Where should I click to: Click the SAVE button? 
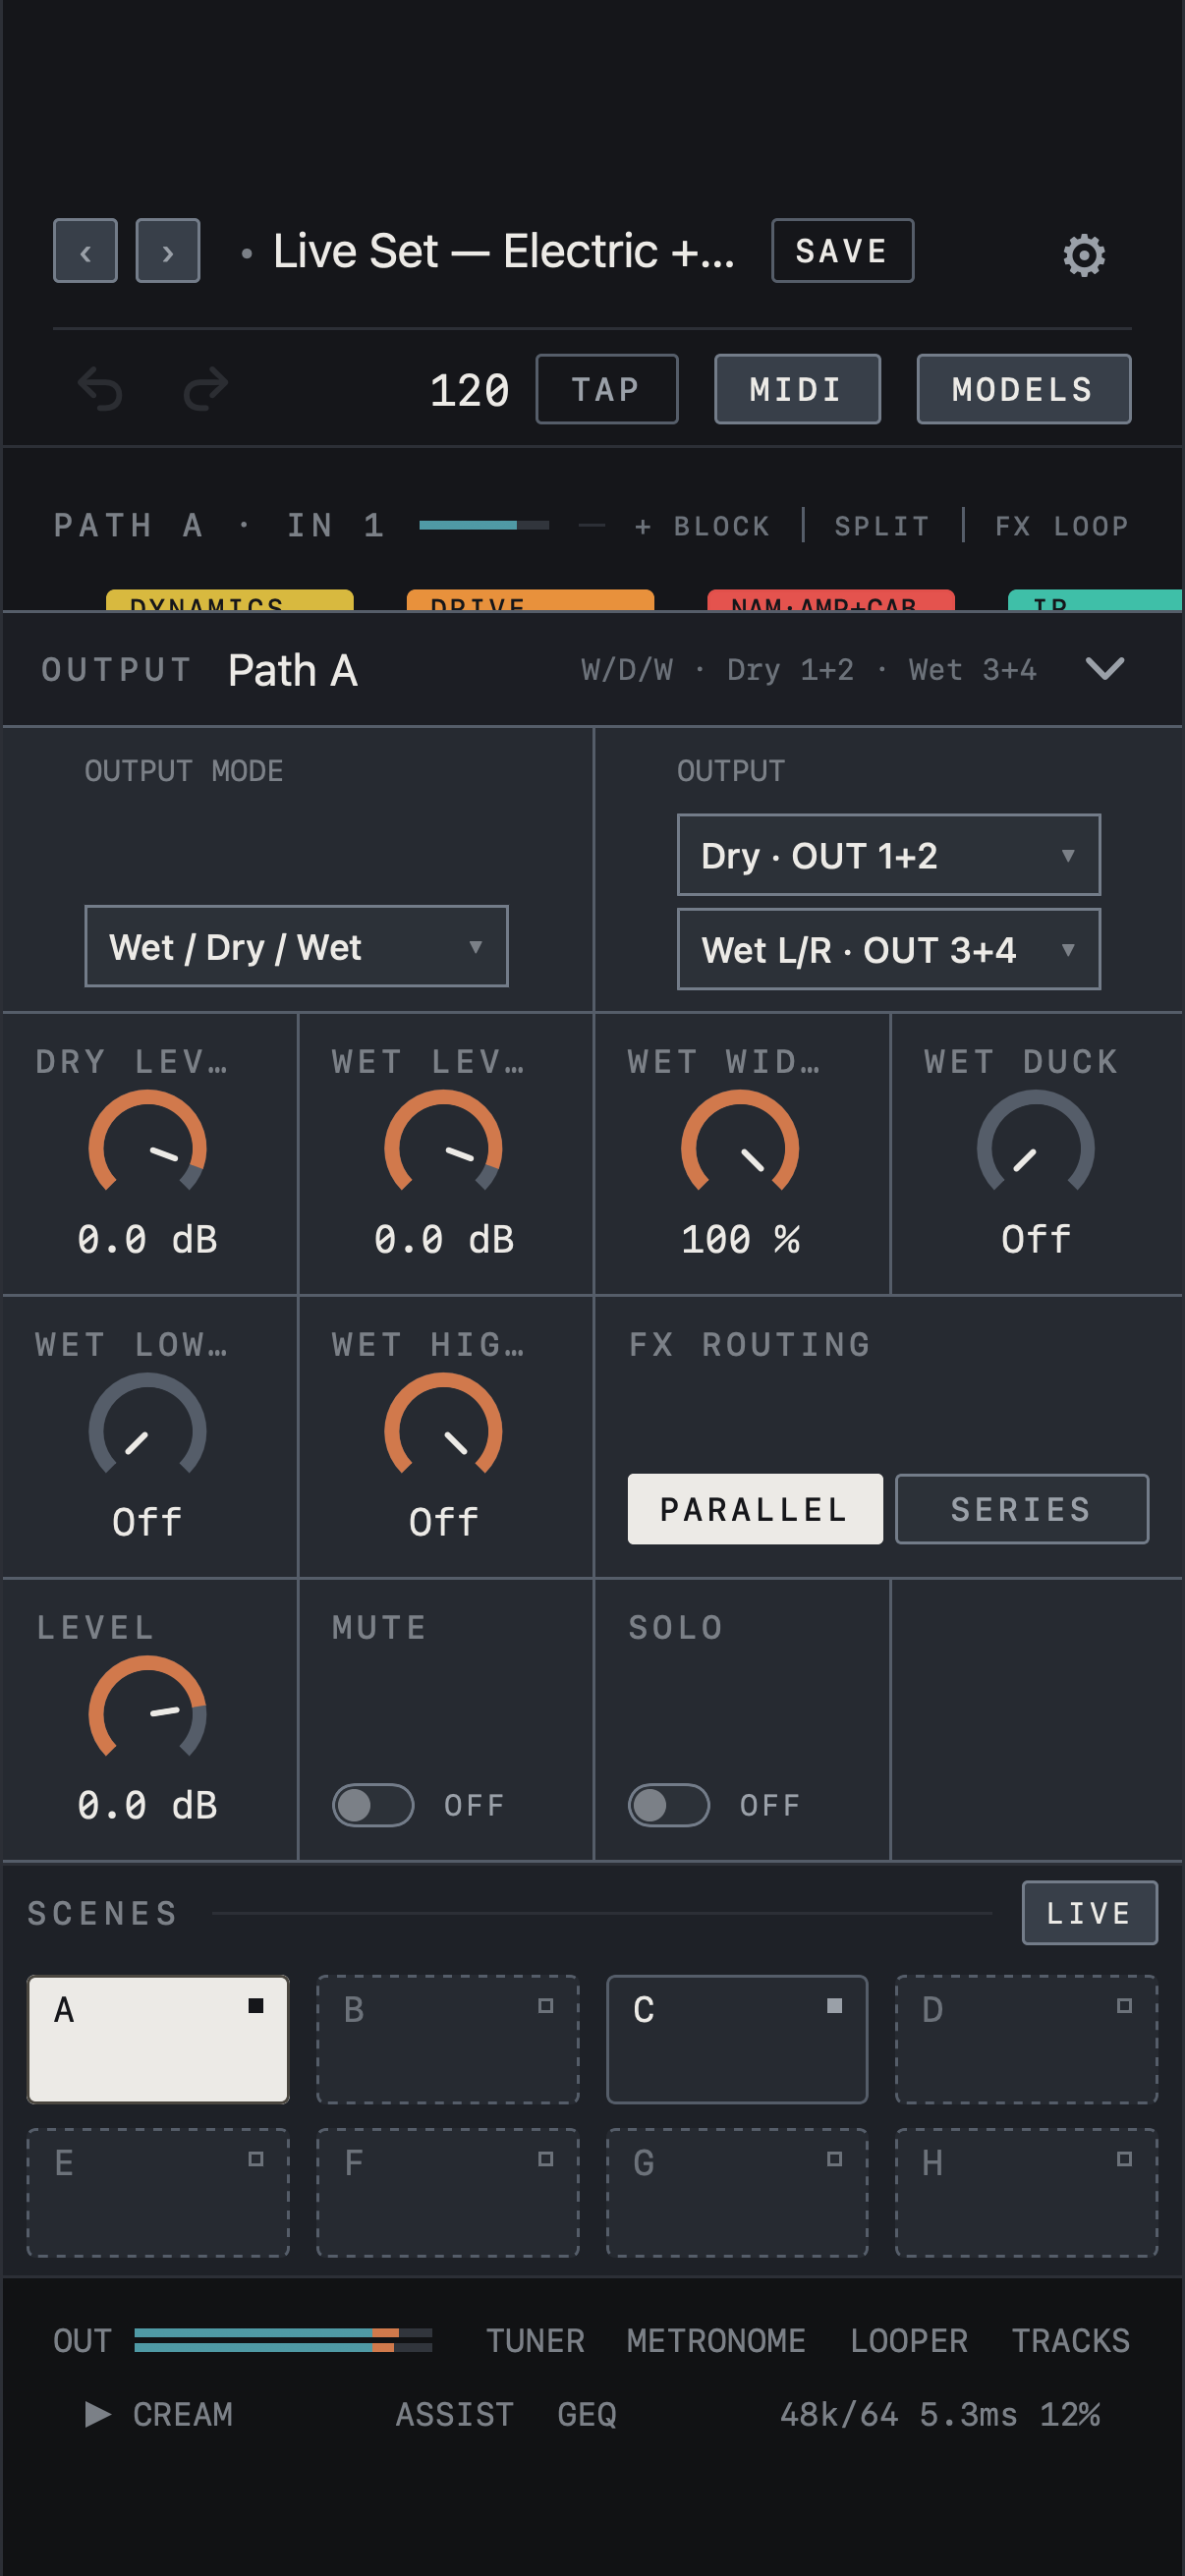click(842, 251)
